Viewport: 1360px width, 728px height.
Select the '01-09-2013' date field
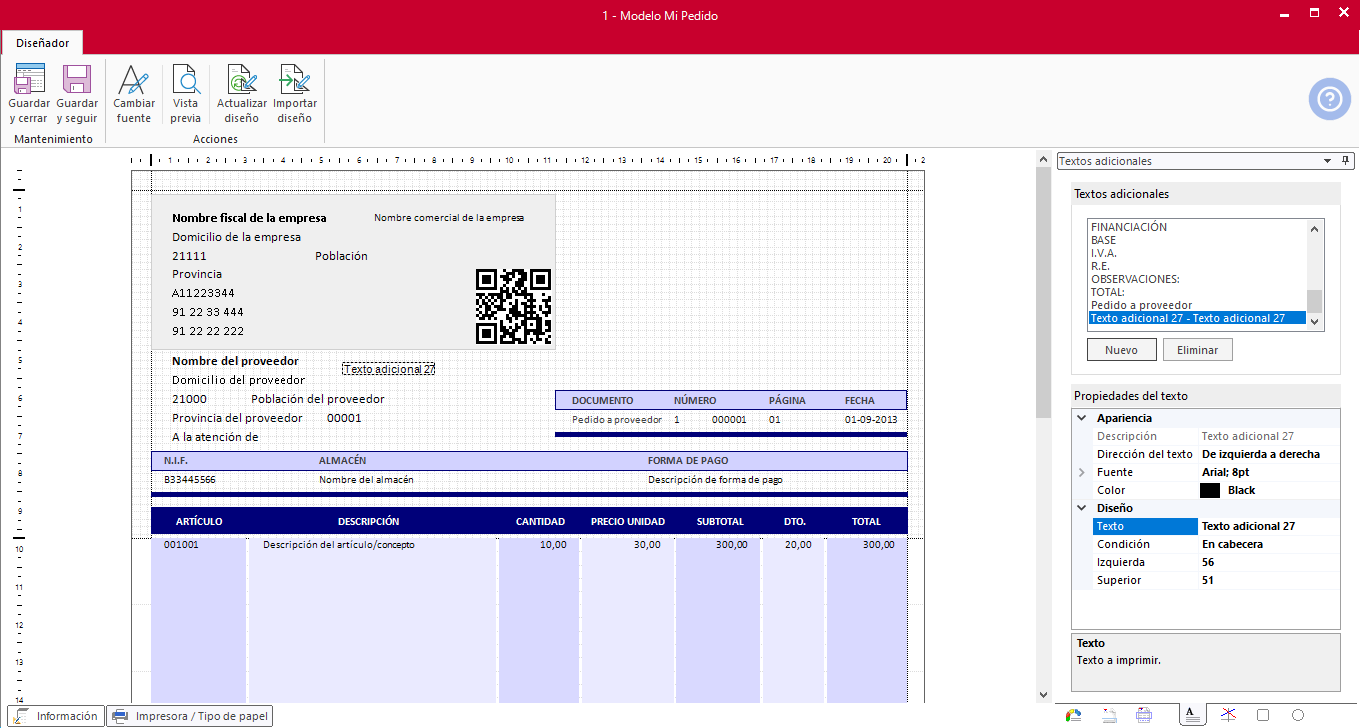pos(871,420)
